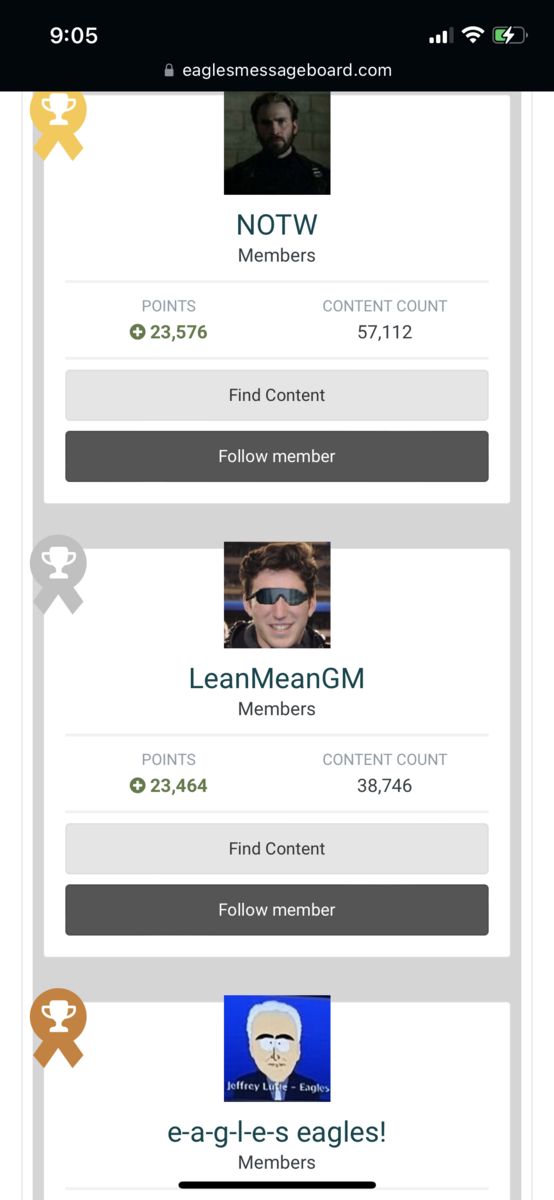Open NOTW's avatar picture
Screen dimensions: 554x1200
(277, 143)
